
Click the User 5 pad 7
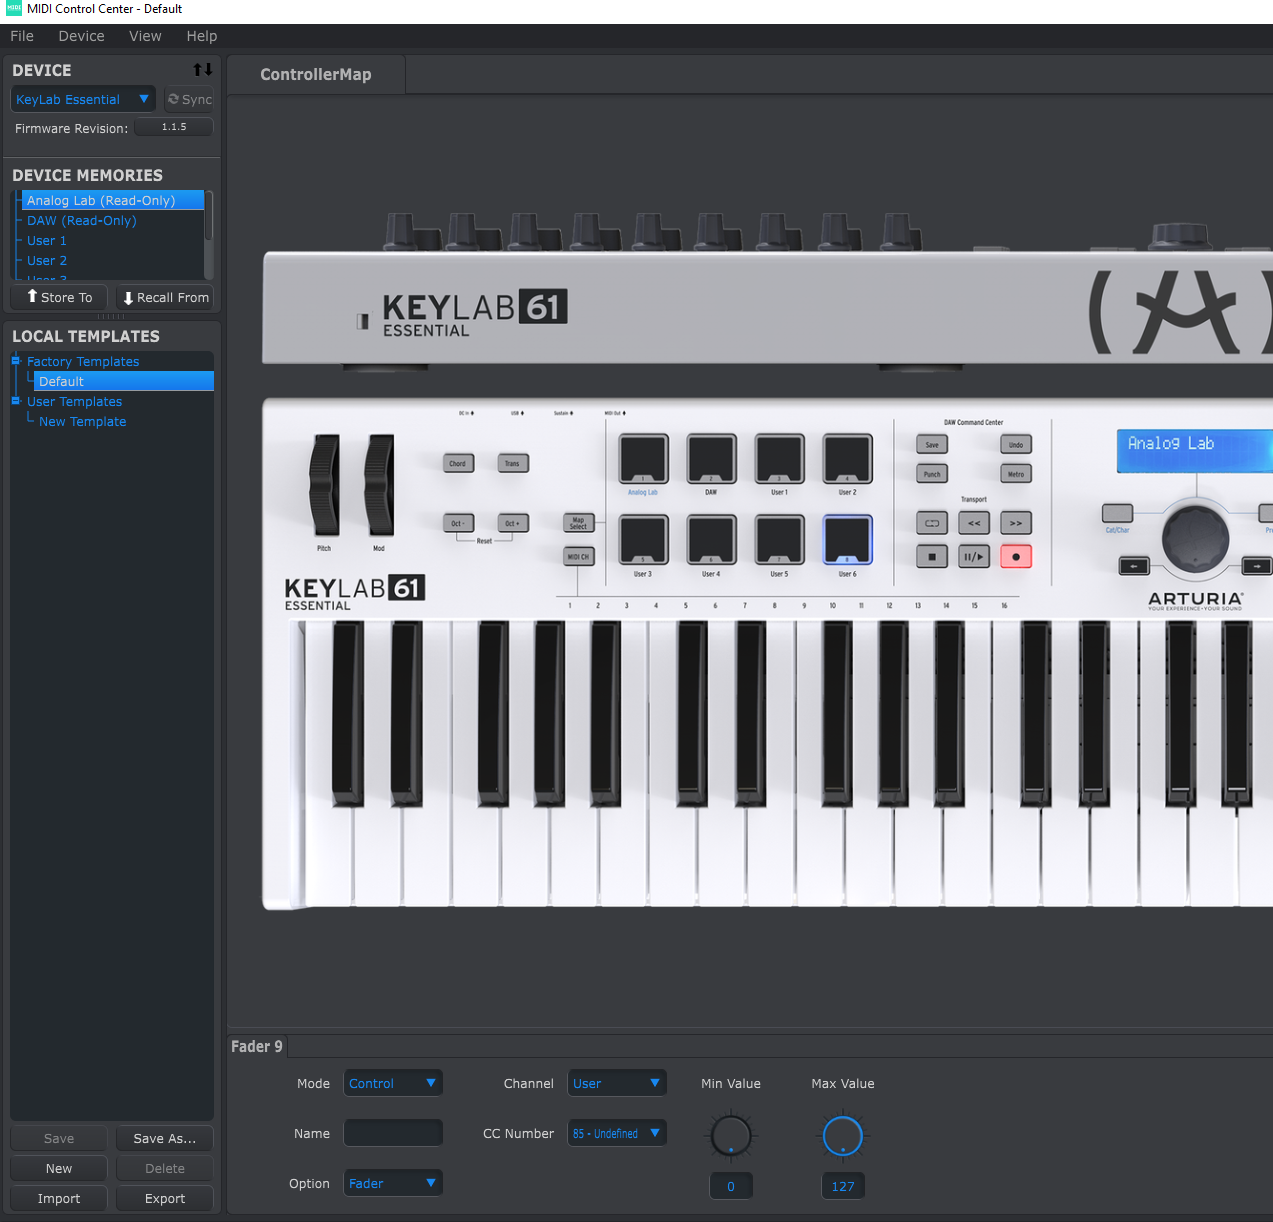pos(779,540)
